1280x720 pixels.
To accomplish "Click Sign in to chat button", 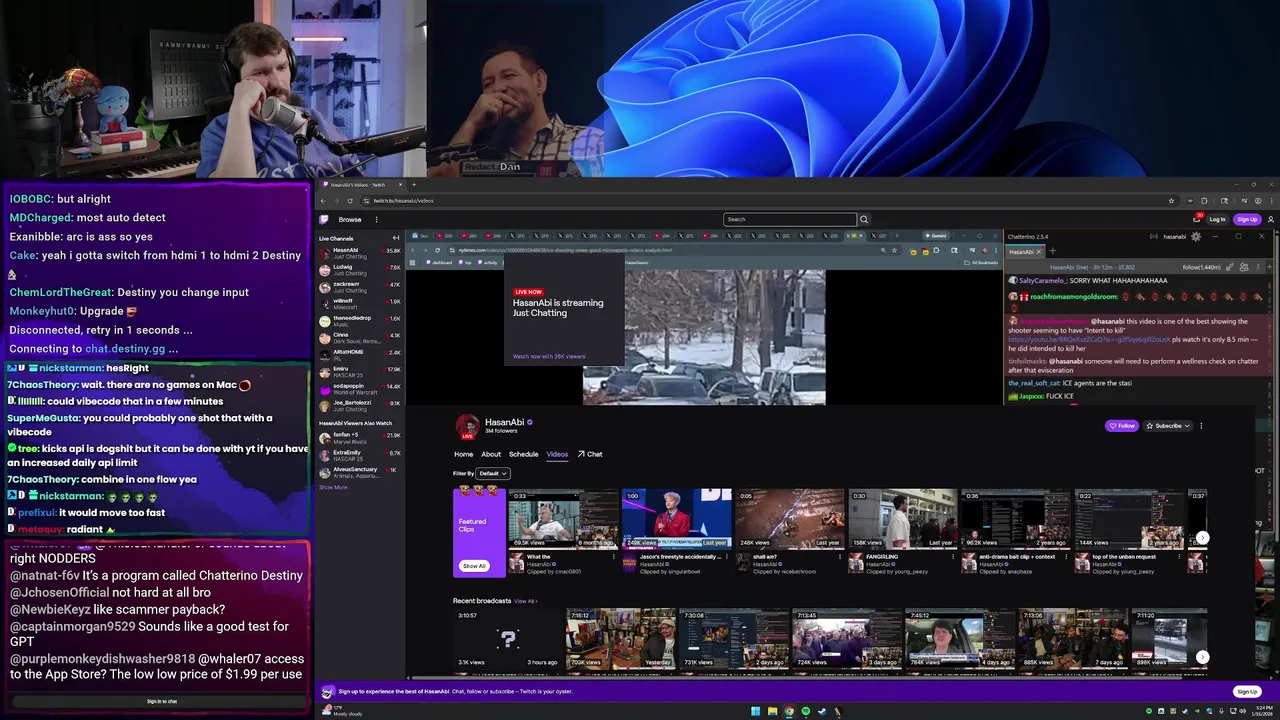I will tap(162, 701).
